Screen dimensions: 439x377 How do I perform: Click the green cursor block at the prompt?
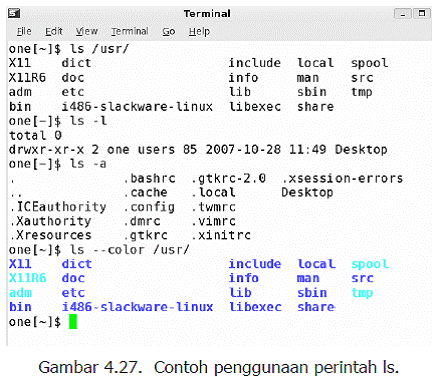tap(73, 322)
